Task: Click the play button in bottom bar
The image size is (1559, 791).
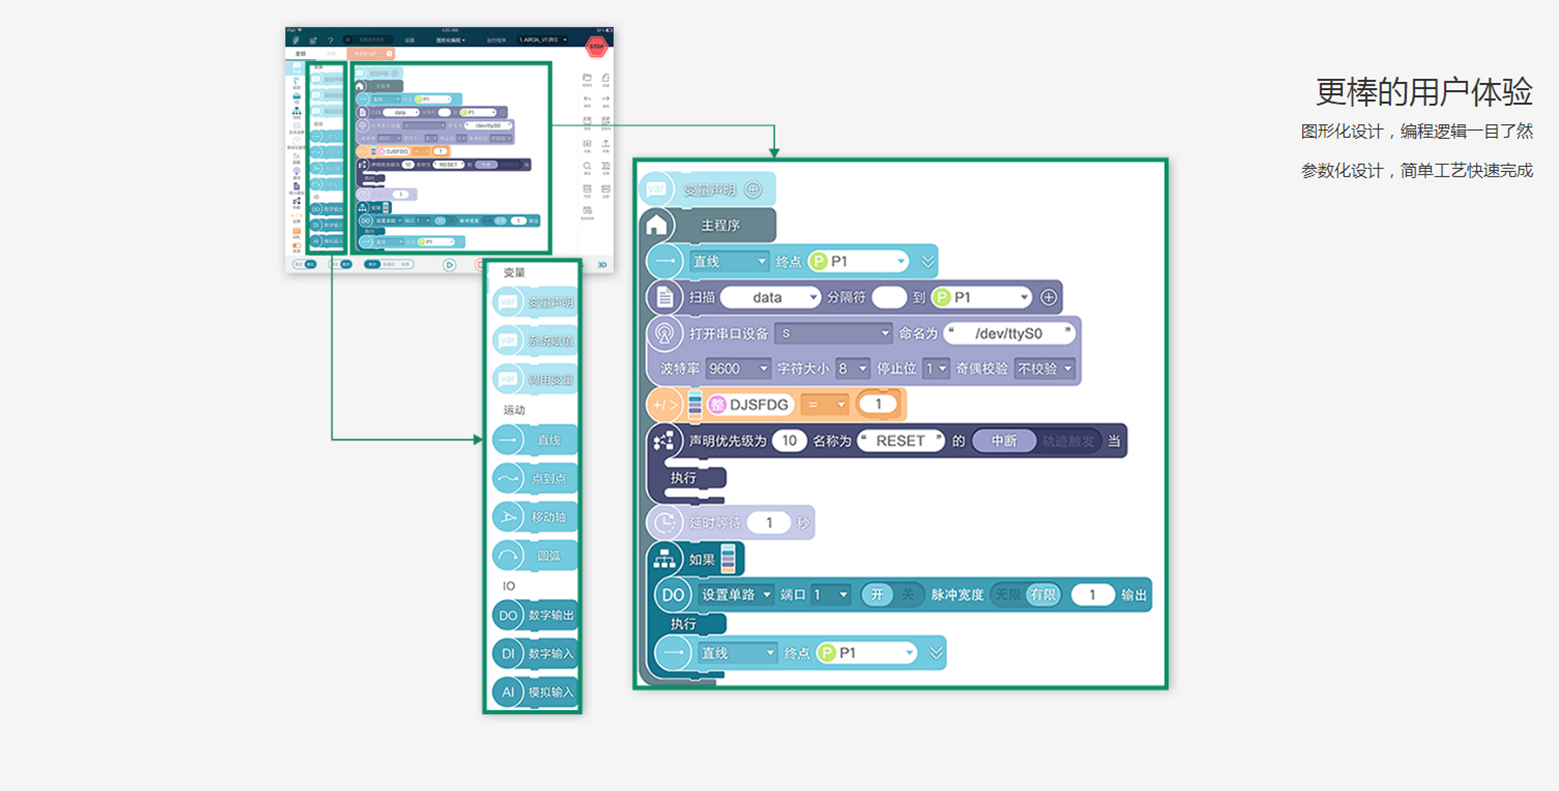Action: point(449,265)
